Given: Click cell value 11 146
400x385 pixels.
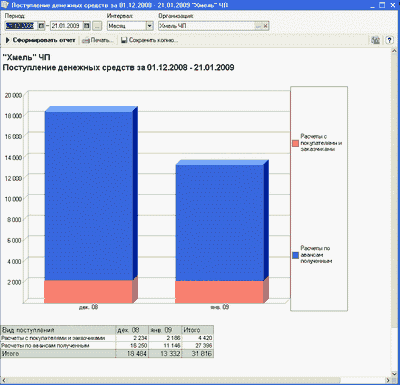Looking at the screenshot, I should click(x=165, y=346).
